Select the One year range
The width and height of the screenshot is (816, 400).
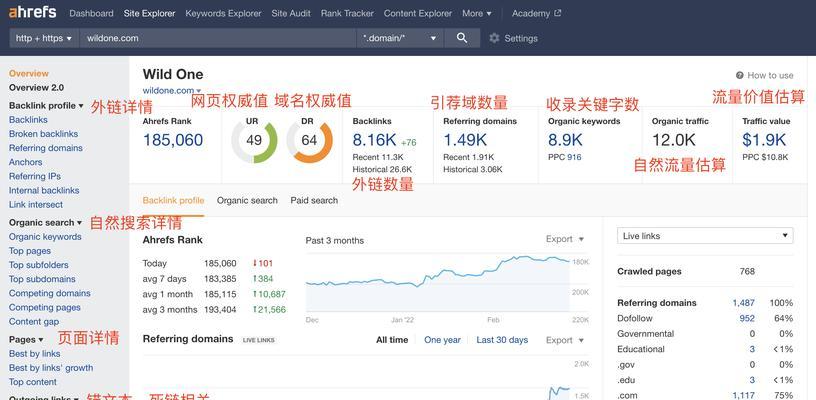tap(442, 340)
